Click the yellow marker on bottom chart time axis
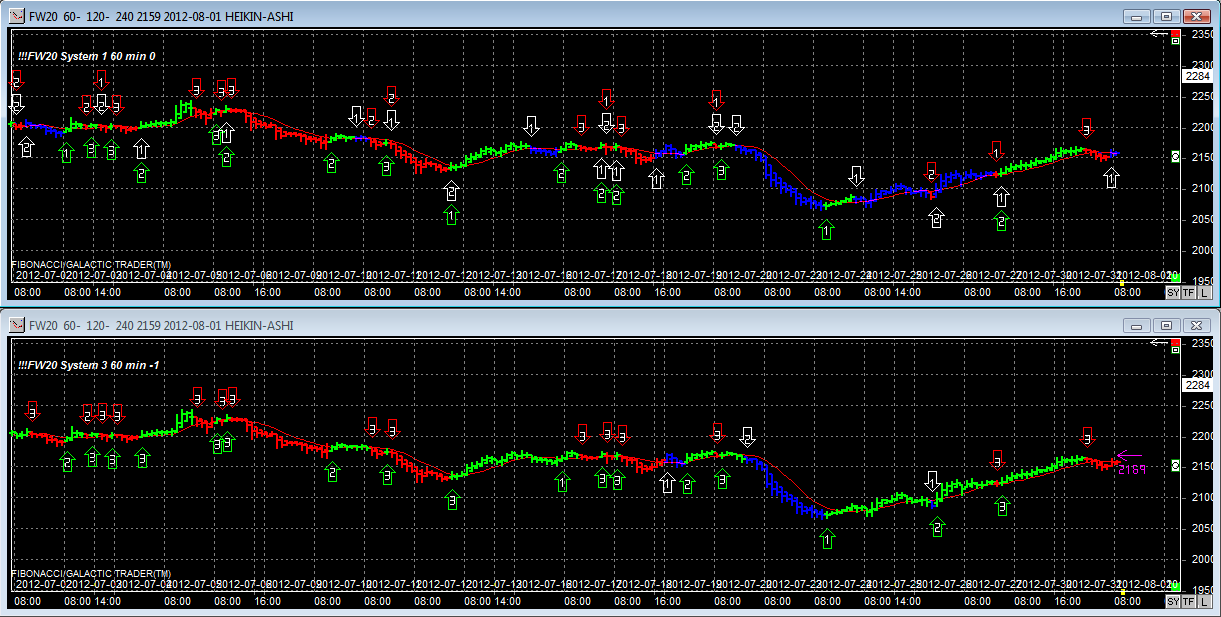Image resolution: width=1221 pixels, height=617 pixels. [1124, 592]
